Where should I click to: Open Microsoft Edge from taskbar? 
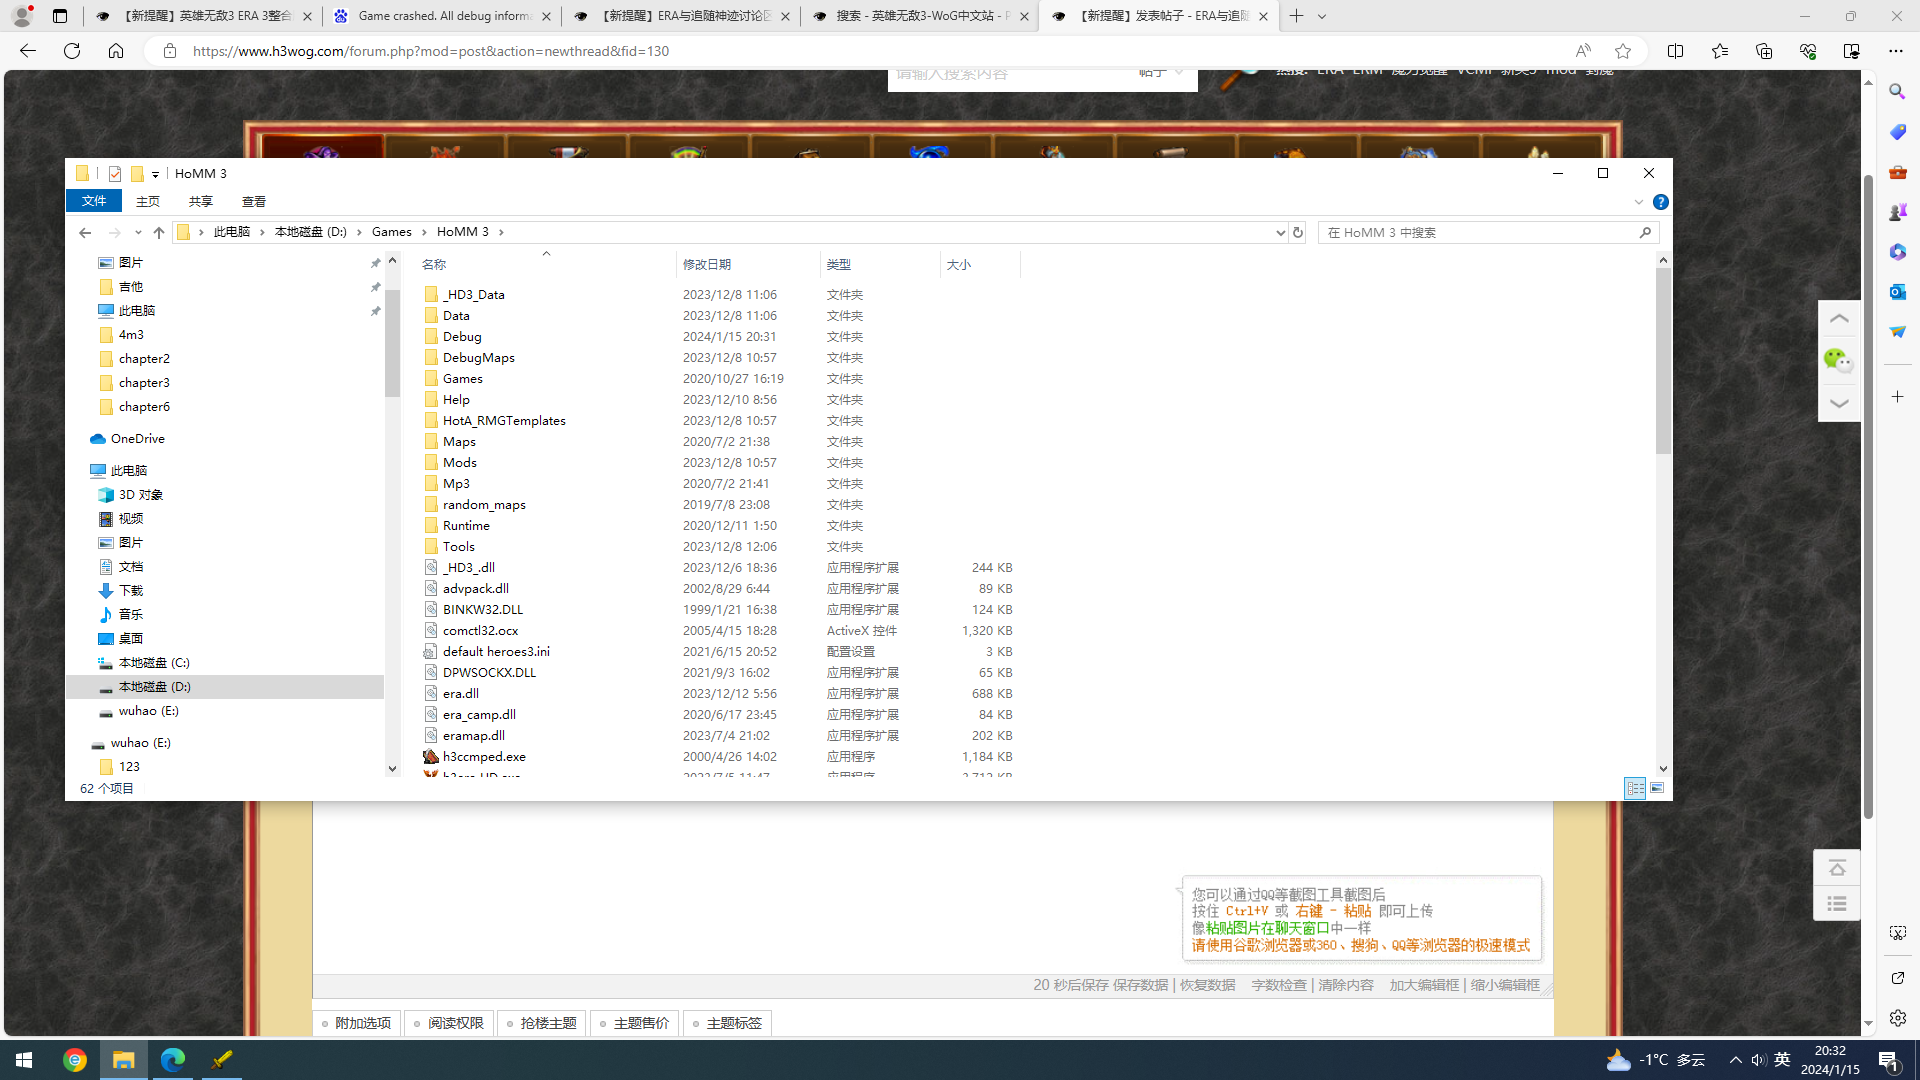(173, 1060)
